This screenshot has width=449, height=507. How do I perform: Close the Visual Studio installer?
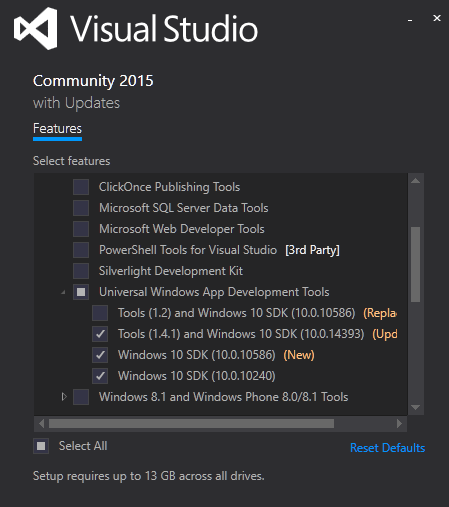[x=437, y=18]
